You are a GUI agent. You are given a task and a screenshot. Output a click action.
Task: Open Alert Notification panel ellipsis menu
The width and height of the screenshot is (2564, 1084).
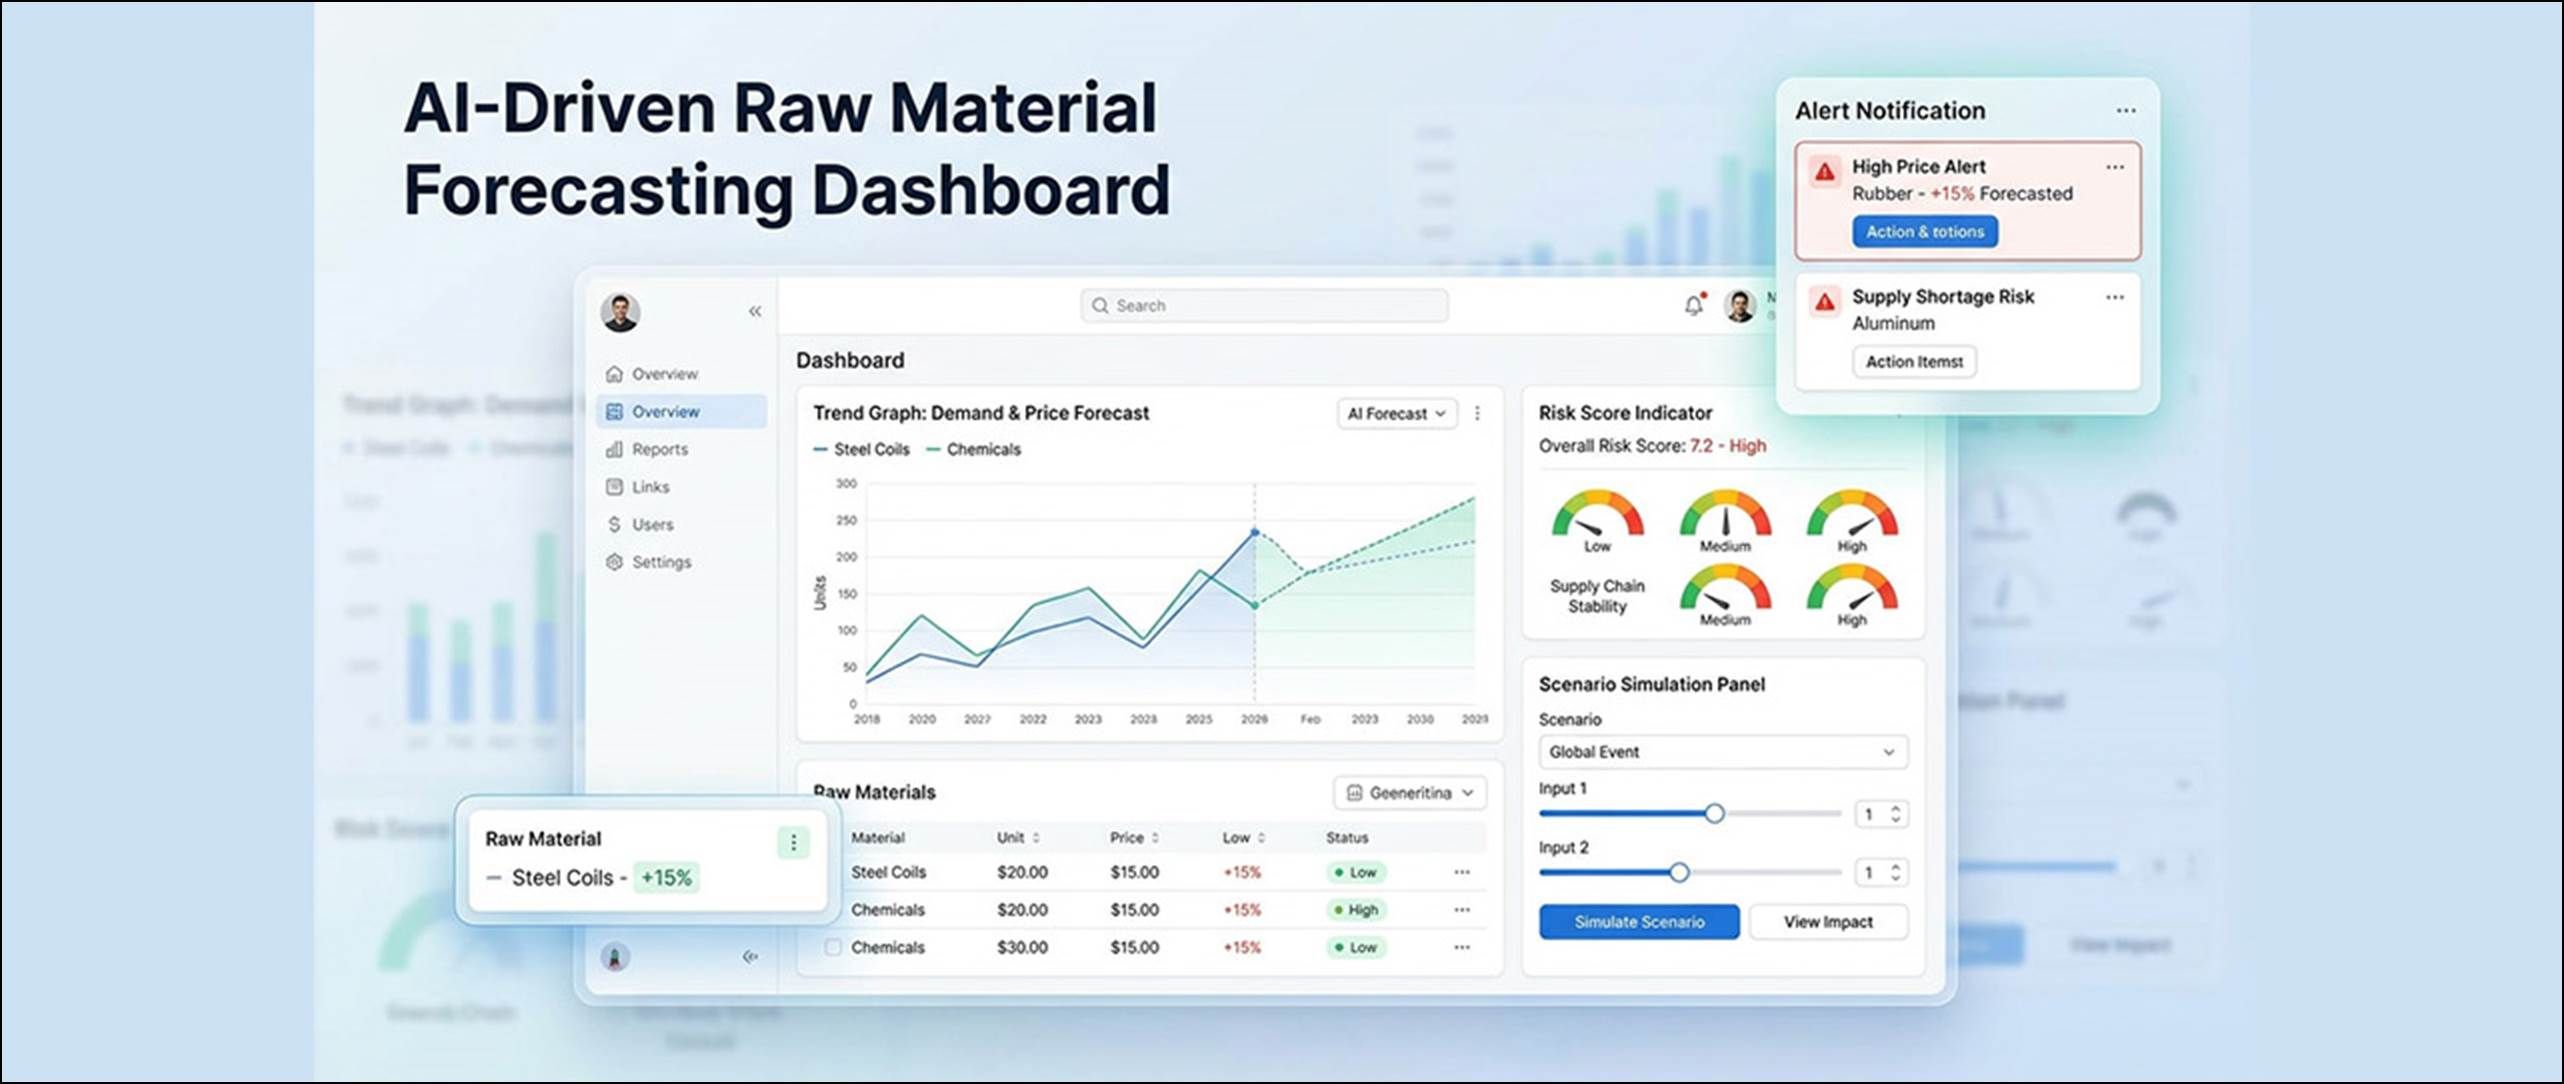tap(2126, 111)
